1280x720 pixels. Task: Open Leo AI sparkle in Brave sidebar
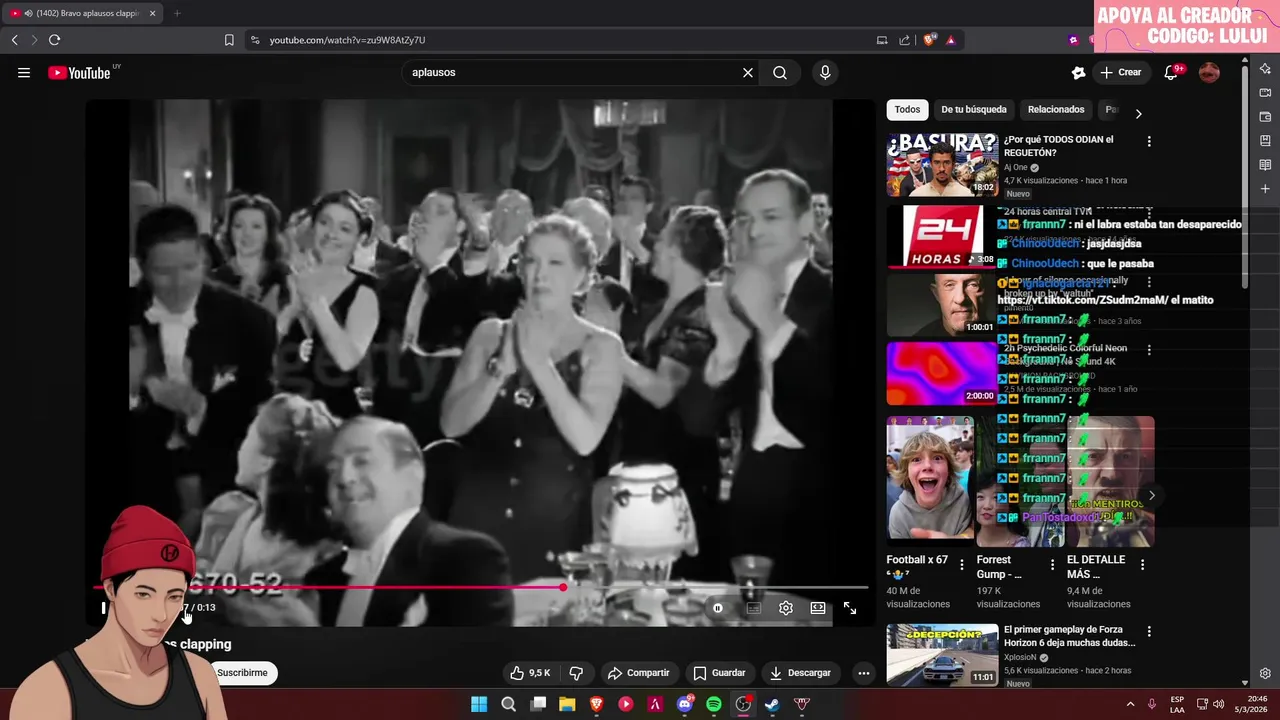(1265, 69)
